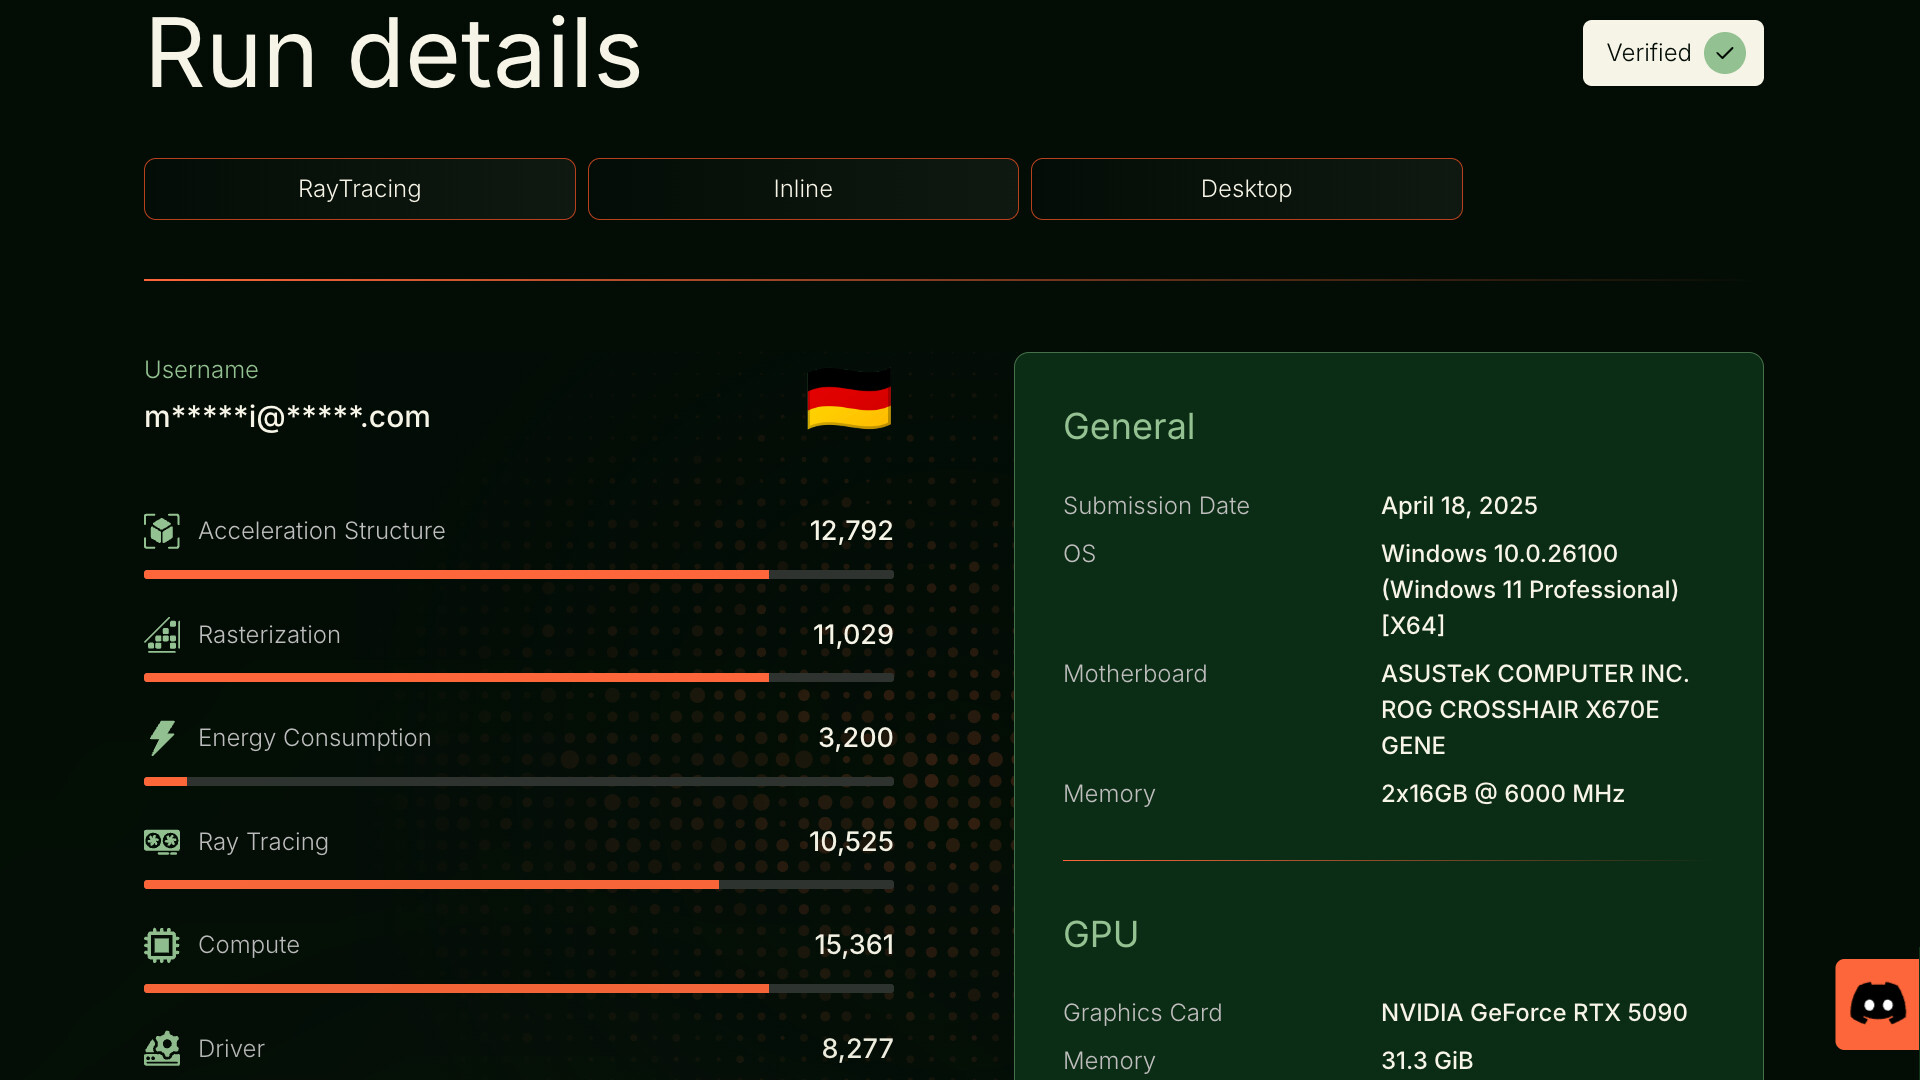Switch to the RayTracing tab

pos(359,188)
